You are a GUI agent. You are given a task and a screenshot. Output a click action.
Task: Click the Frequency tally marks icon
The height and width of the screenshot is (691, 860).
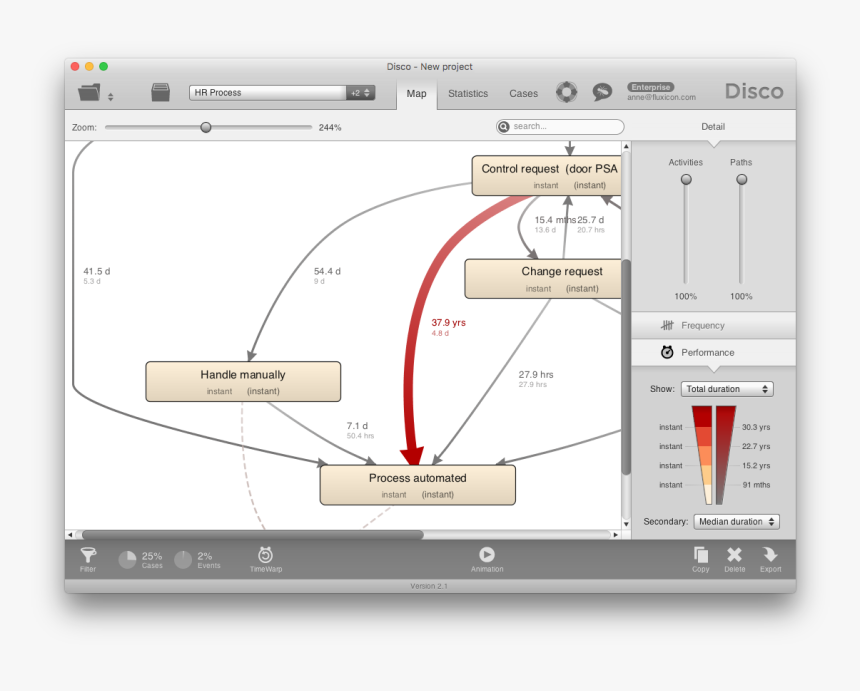click(667, 325)
